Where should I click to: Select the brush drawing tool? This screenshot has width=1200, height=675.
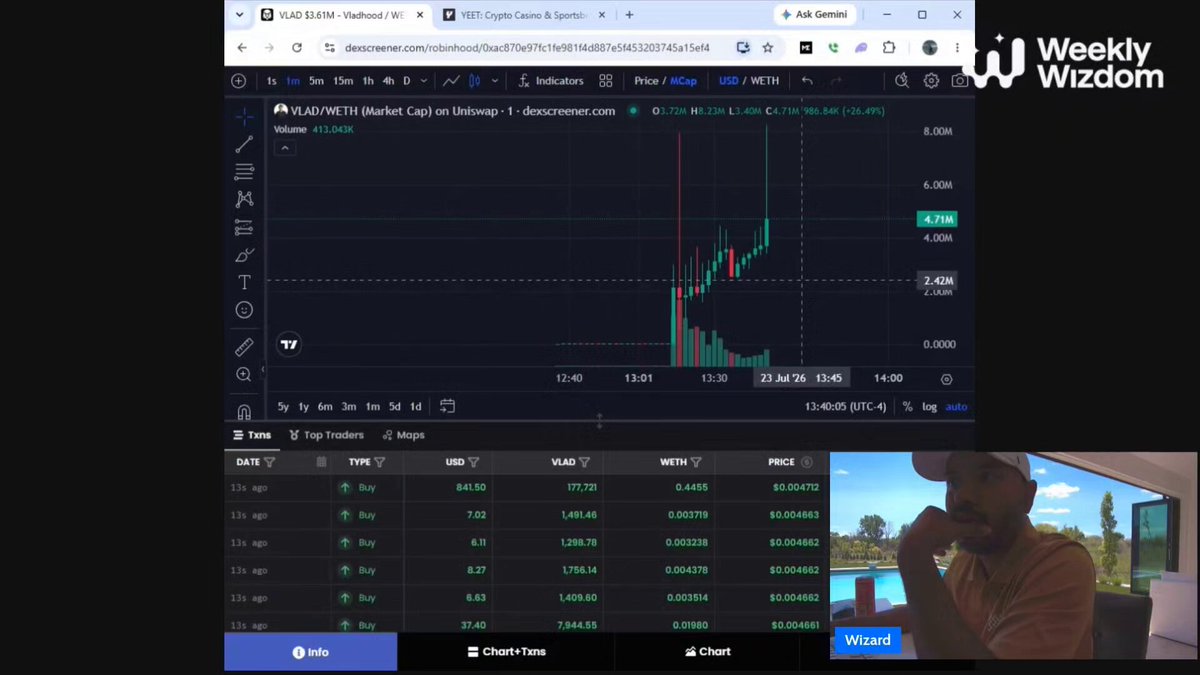[244, 255]
